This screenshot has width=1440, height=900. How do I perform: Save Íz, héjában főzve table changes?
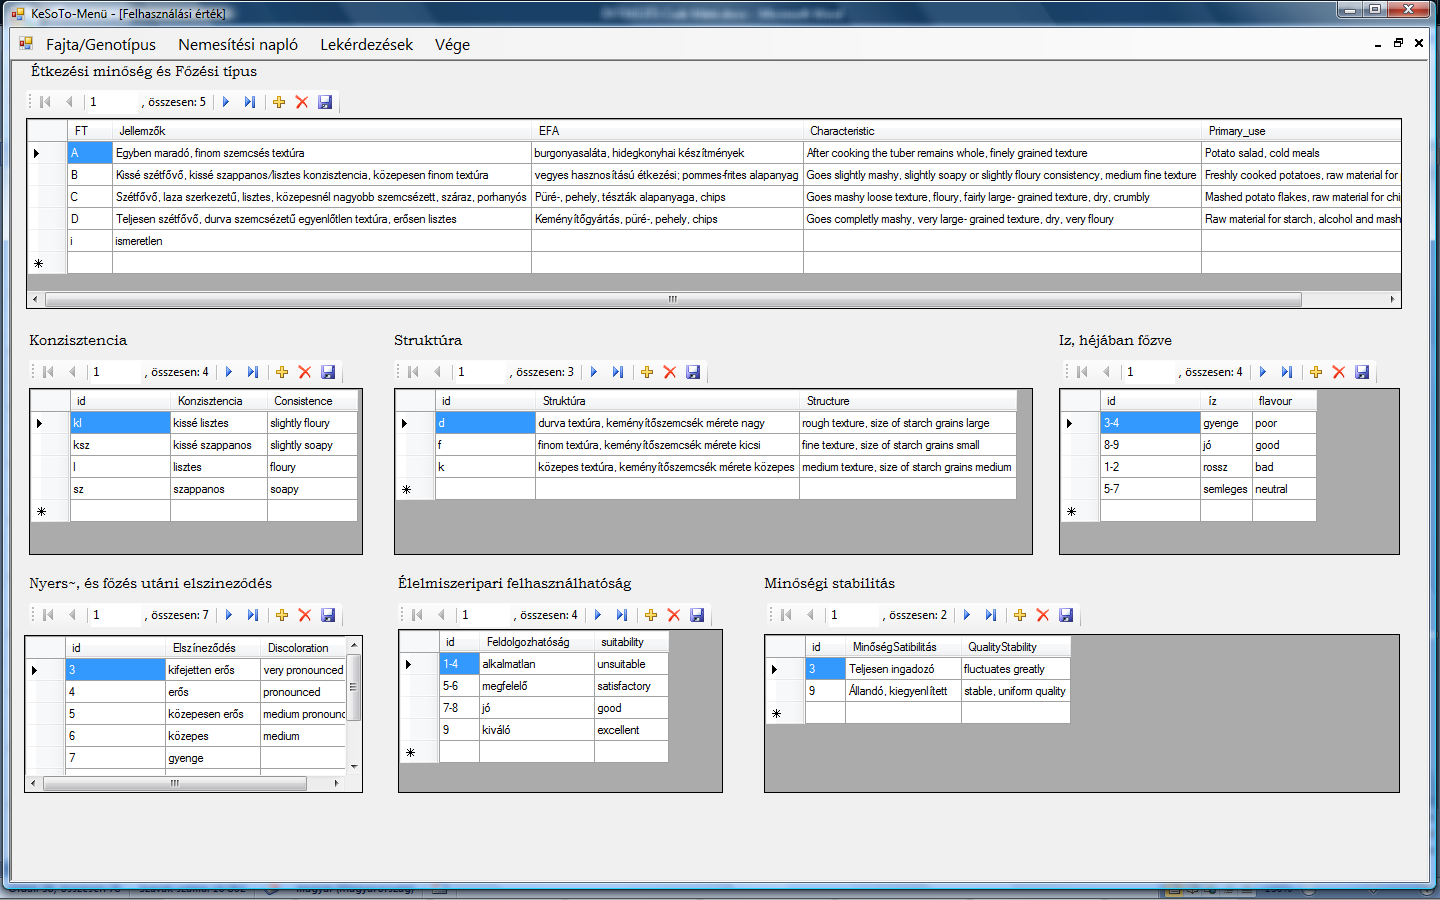coord(1362,372)
